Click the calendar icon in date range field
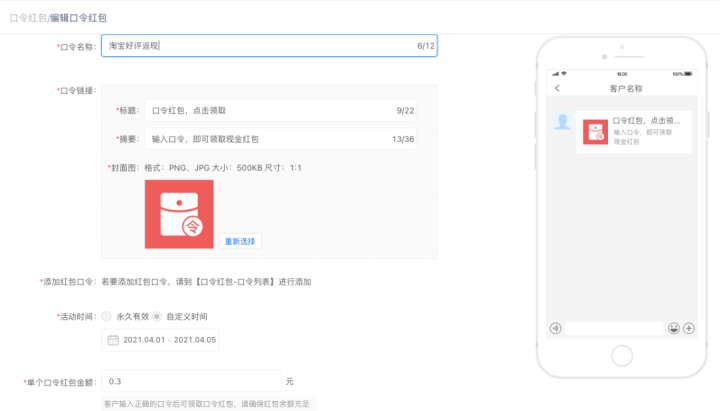The height and width of the screenshot is (411, 720). pyautogui.click(x=113, y=340)
